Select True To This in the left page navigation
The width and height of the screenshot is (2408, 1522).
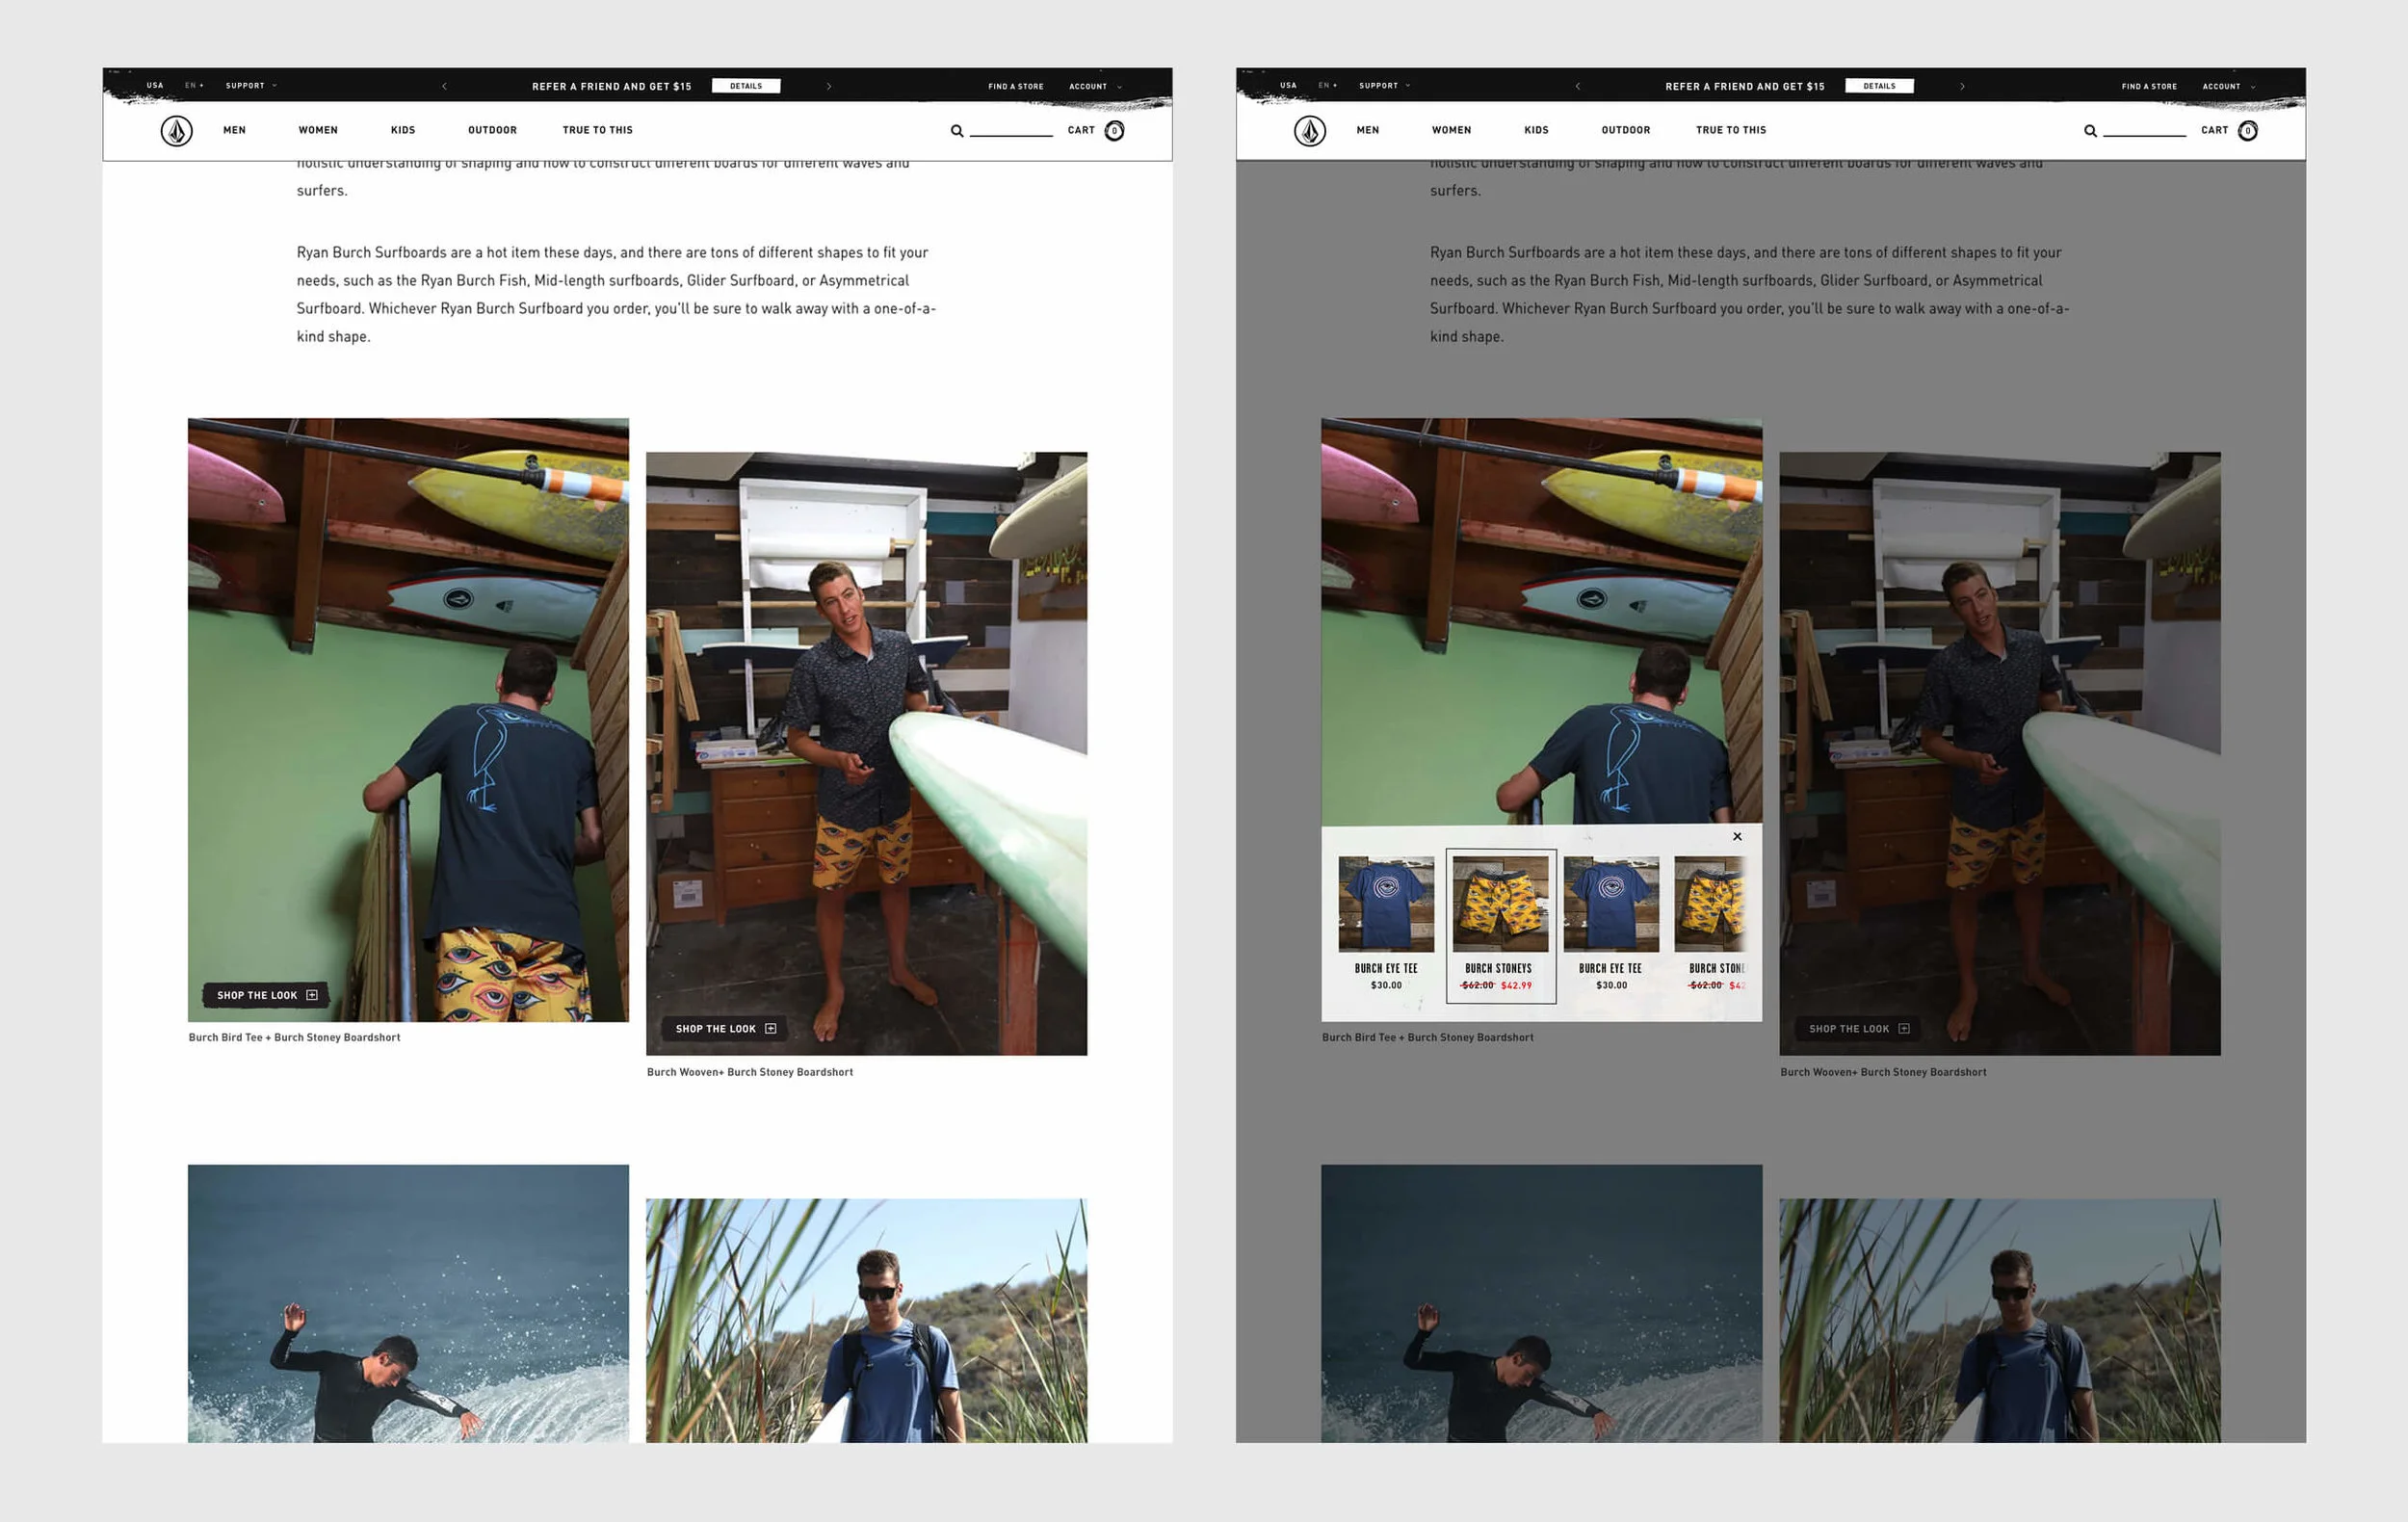tap(597, 130)
